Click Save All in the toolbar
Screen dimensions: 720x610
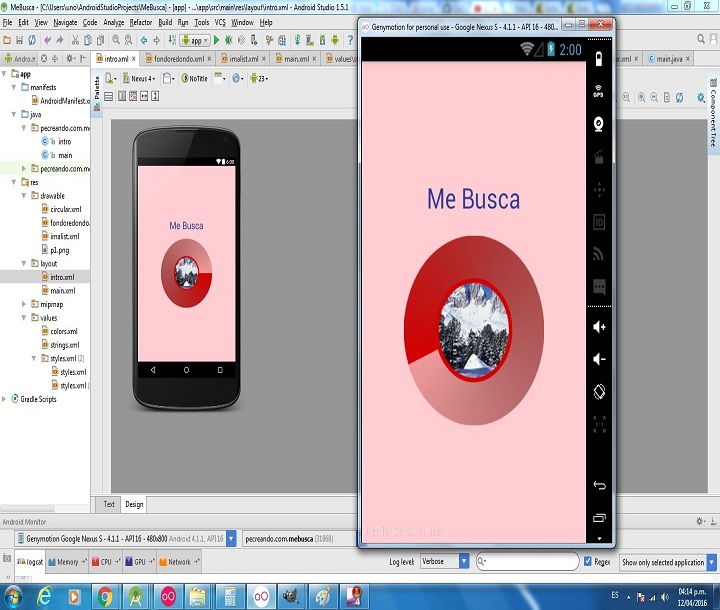(19, 40)
